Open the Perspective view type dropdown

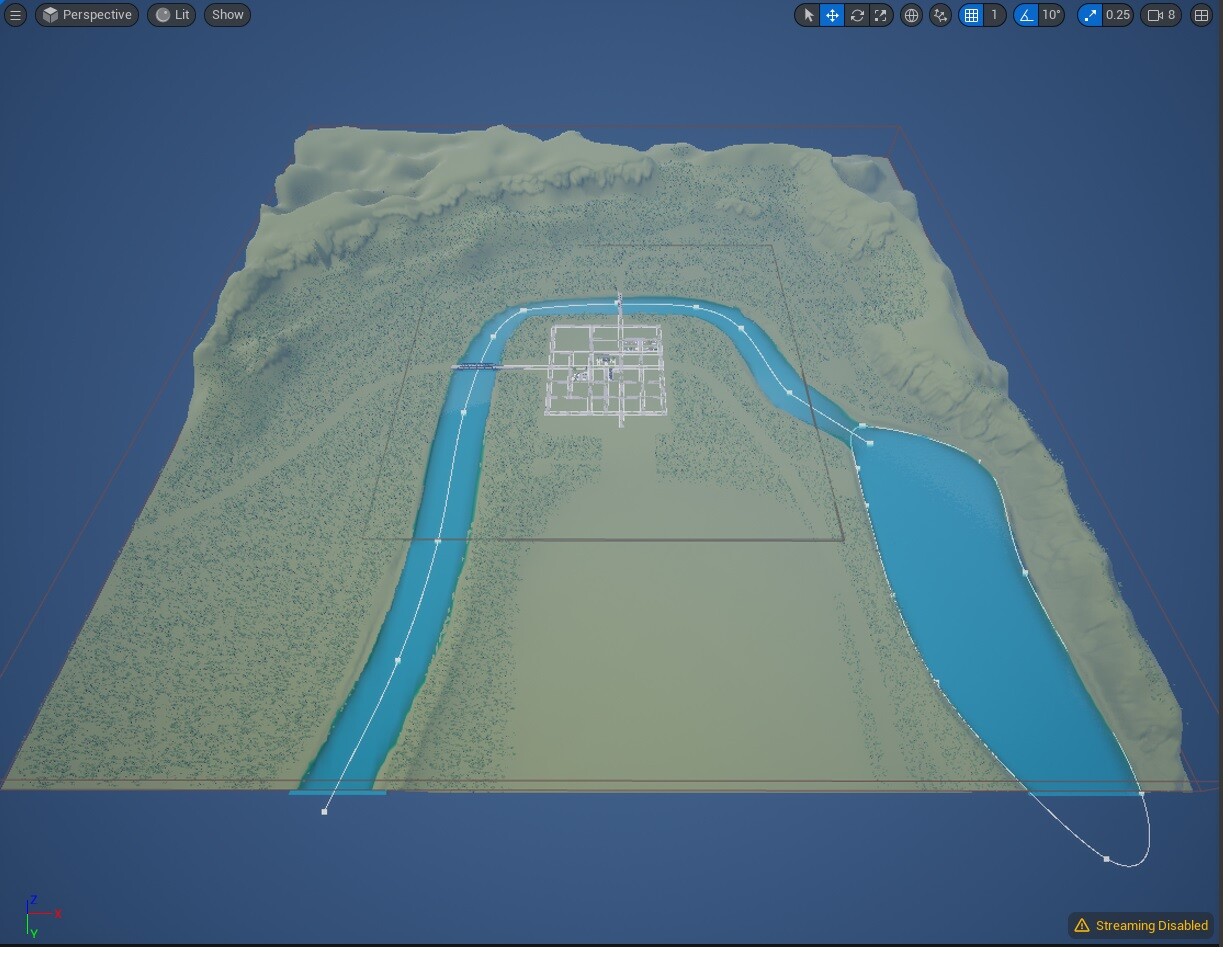coord(87,15)
